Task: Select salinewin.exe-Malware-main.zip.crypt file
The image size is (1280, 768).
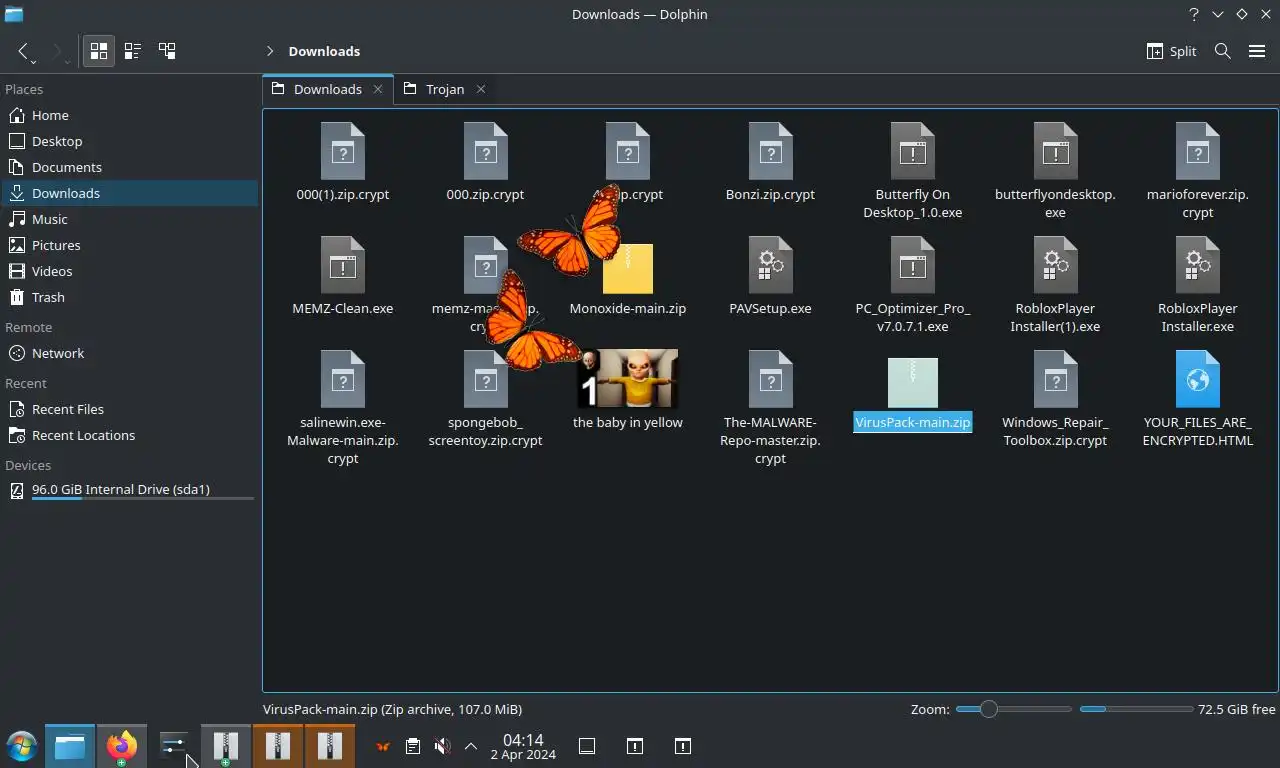Action: point(343,407)
